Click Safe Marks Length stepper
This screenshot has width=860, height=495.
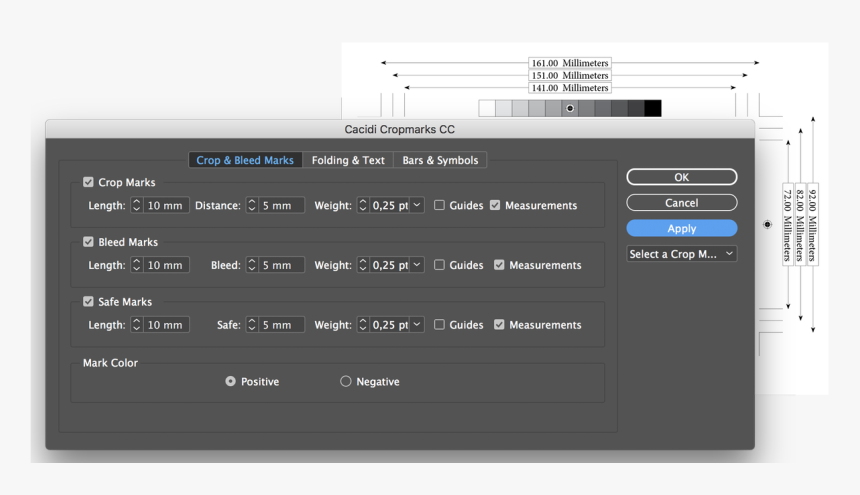tap(137, 325)
